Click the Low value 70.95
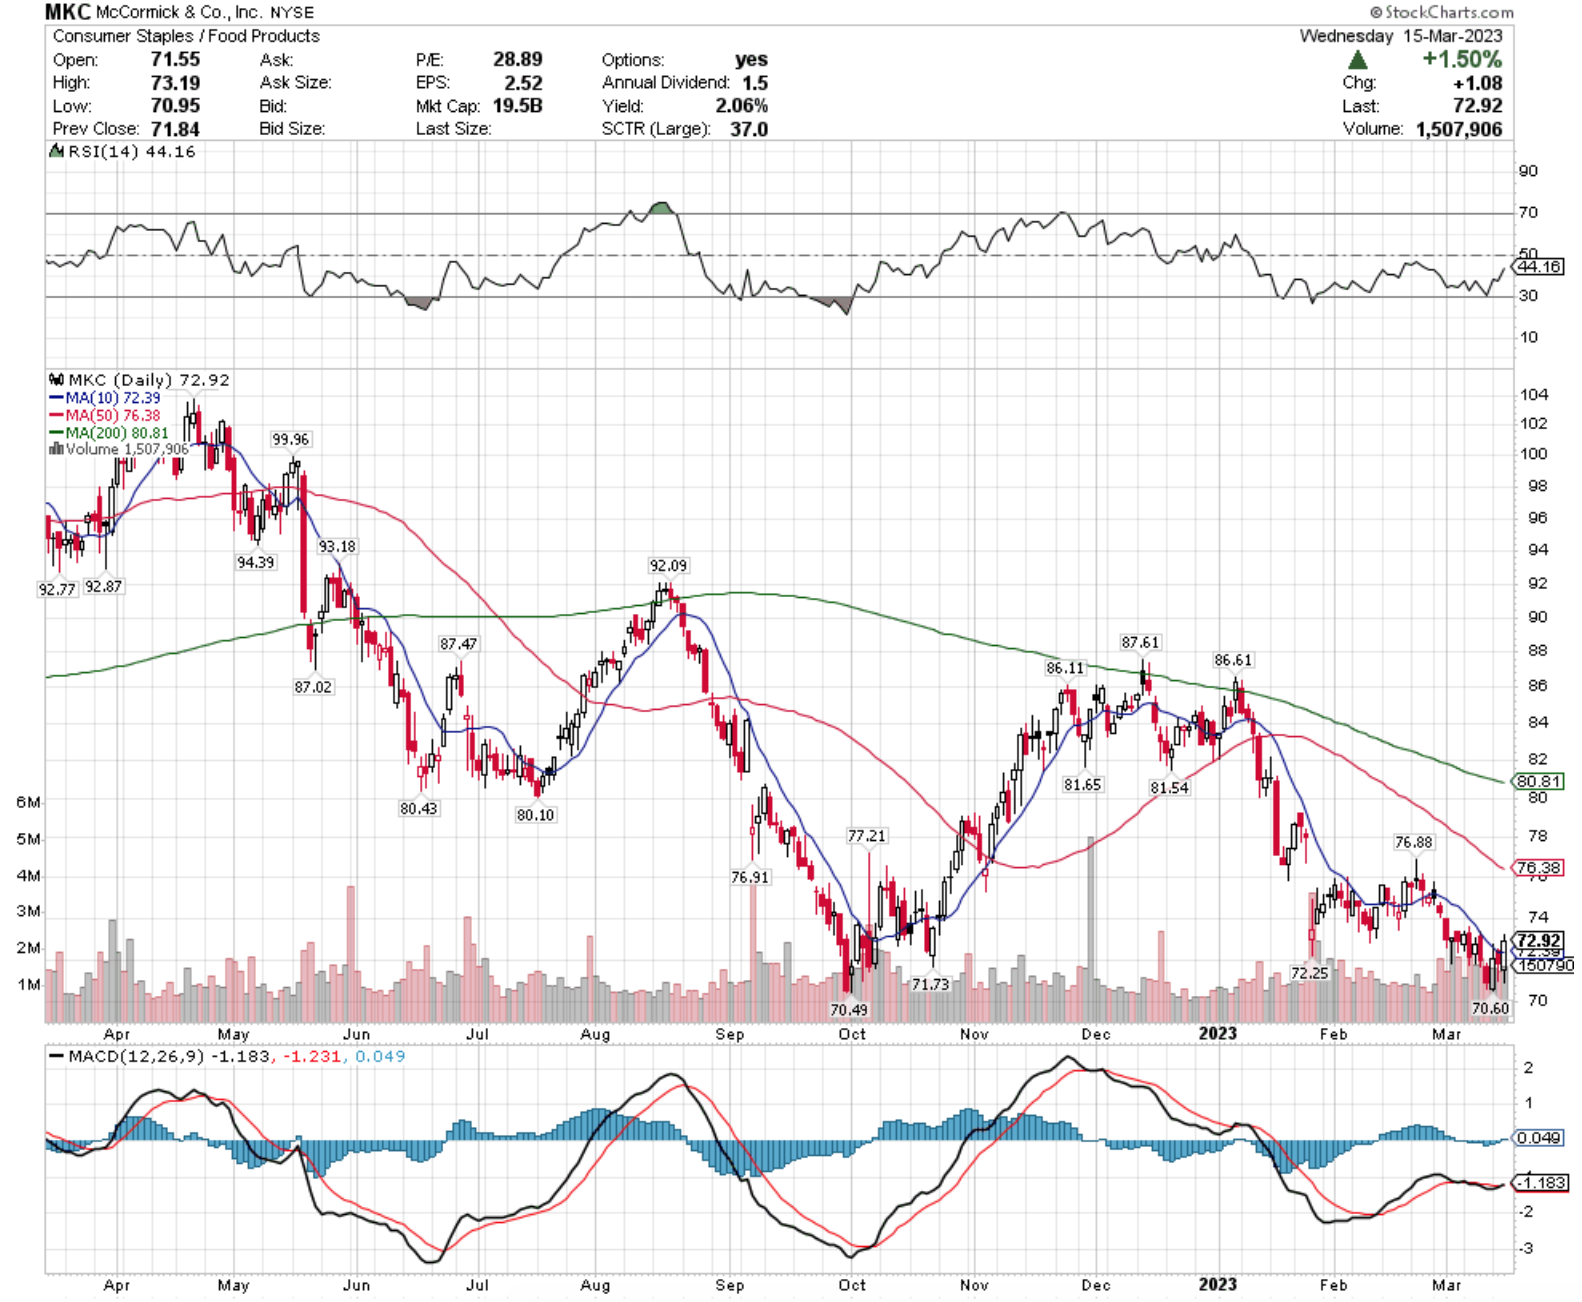Image resolution: width=1582 pixels, height=1302 pixels. 175,106
